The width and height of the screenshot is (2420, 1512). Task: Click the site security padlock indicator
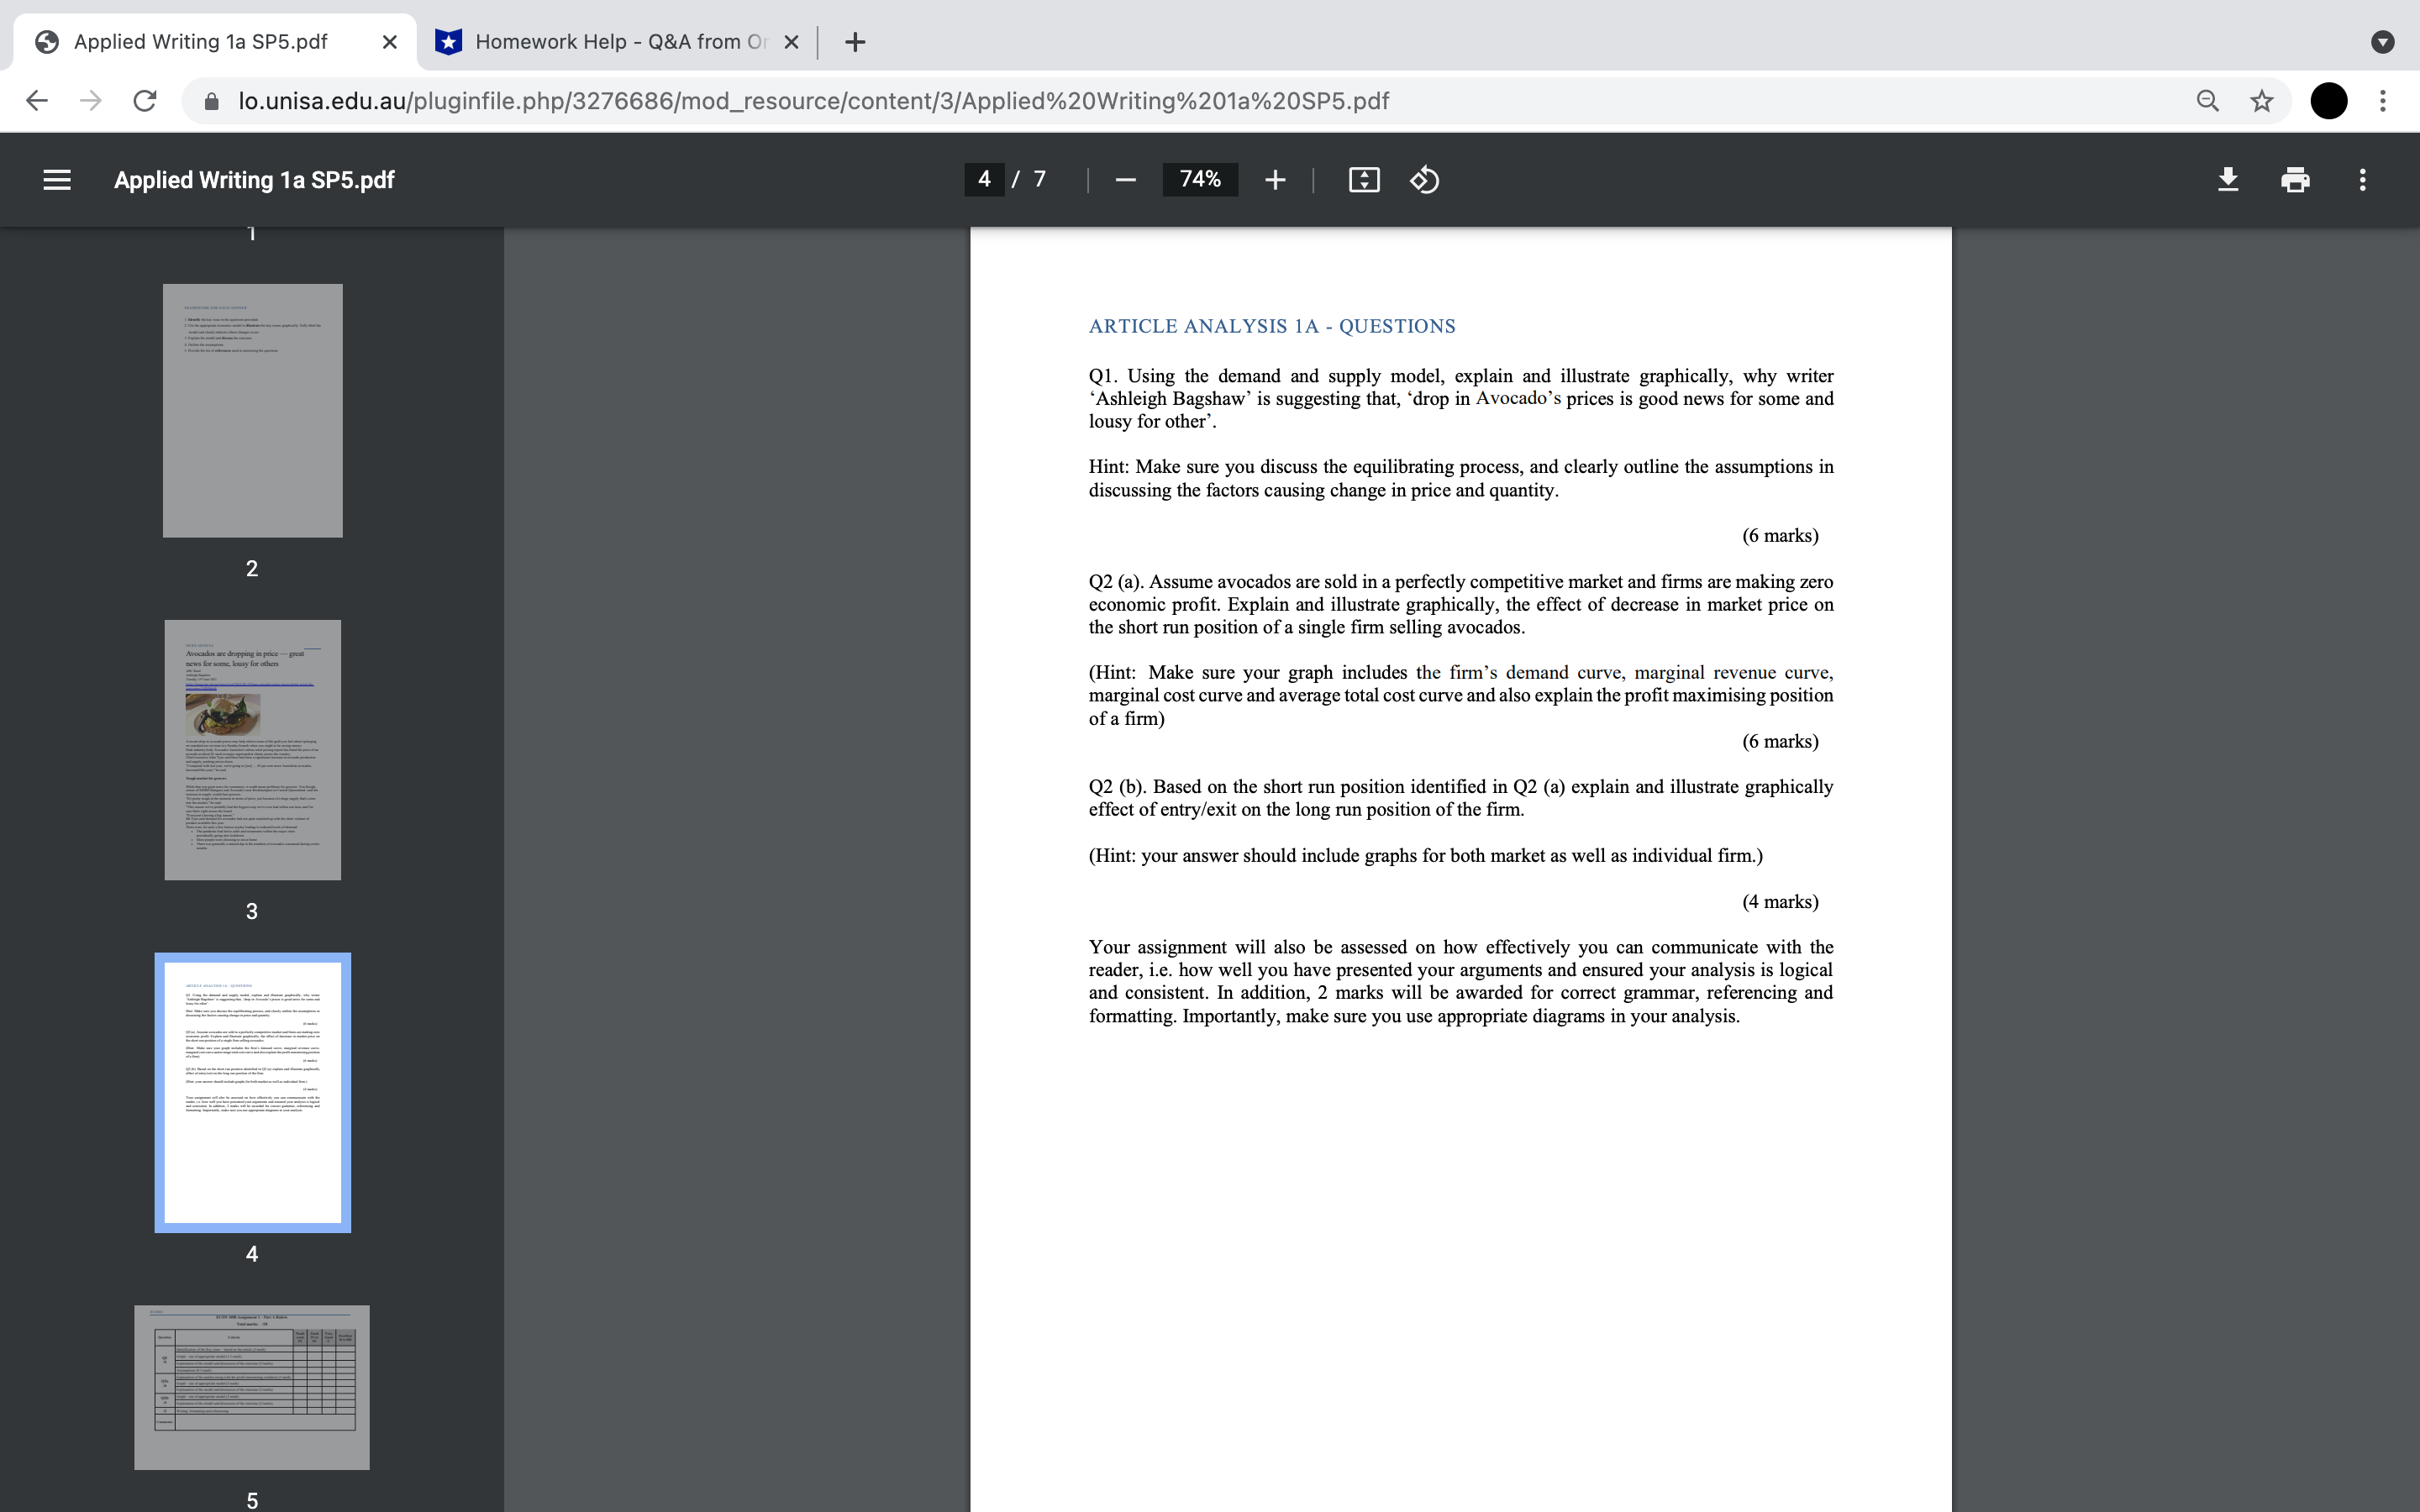pyautogui.click(x=212, y=100)
